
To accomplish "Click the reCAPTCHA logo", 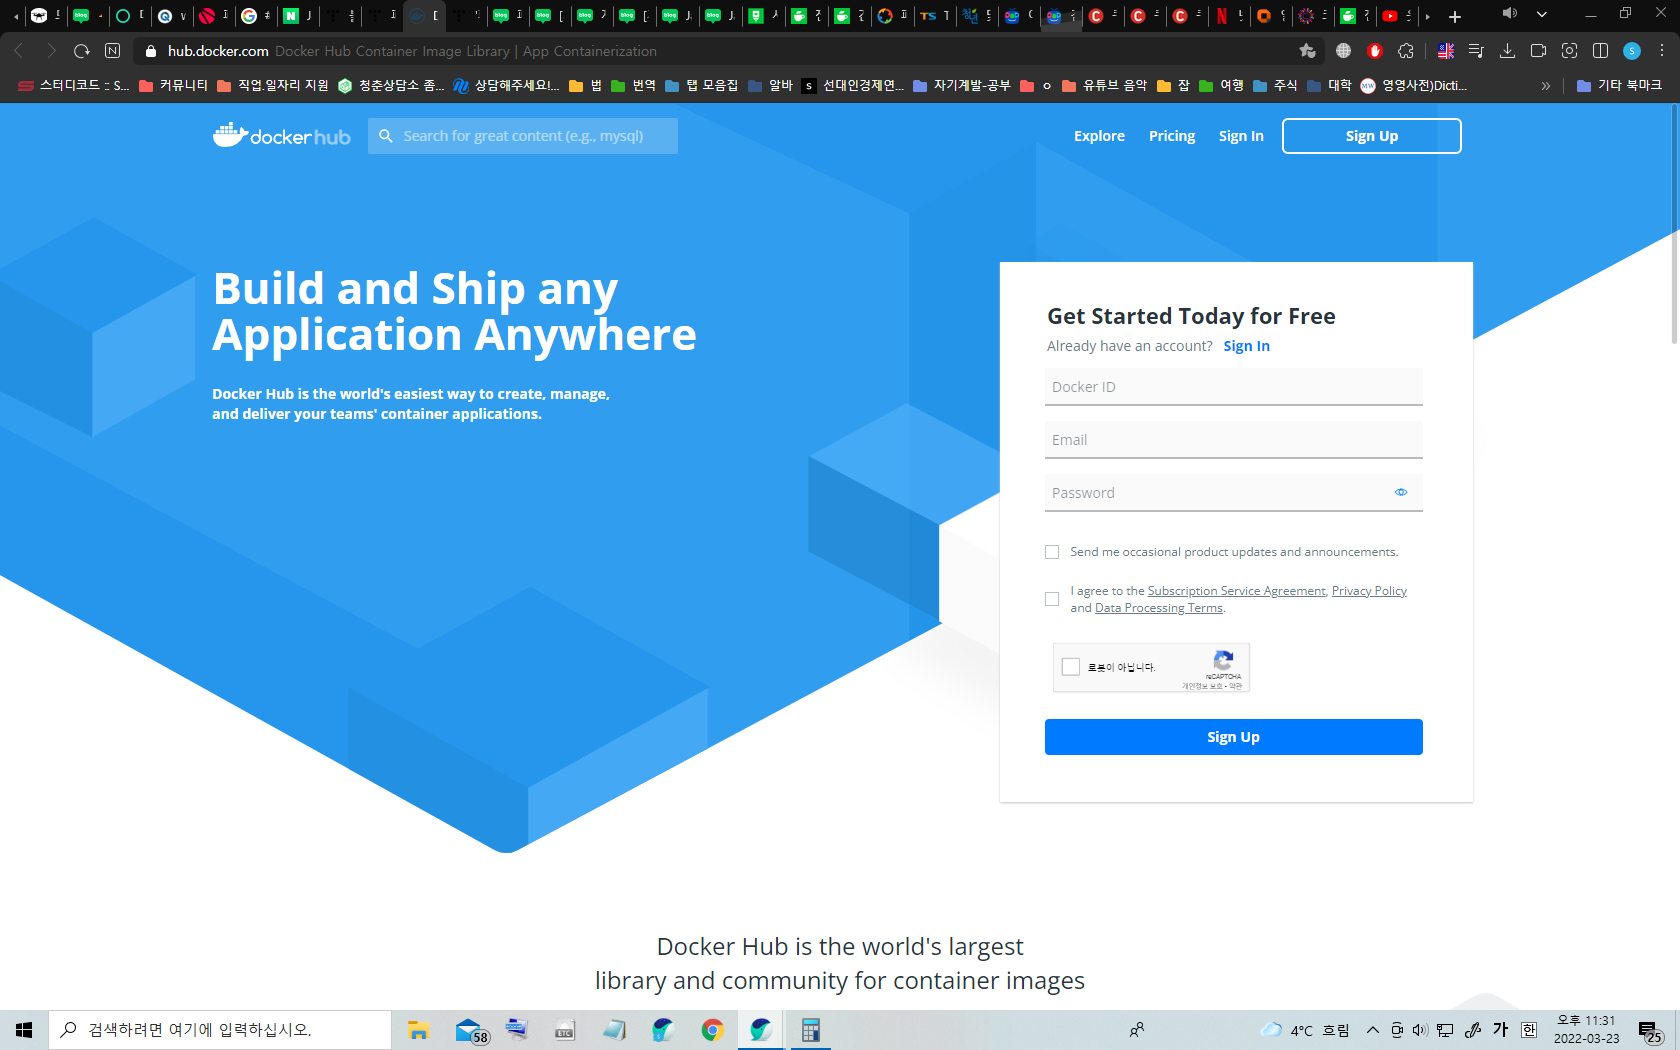I will pyautogui.click(x=1223, y=660).
